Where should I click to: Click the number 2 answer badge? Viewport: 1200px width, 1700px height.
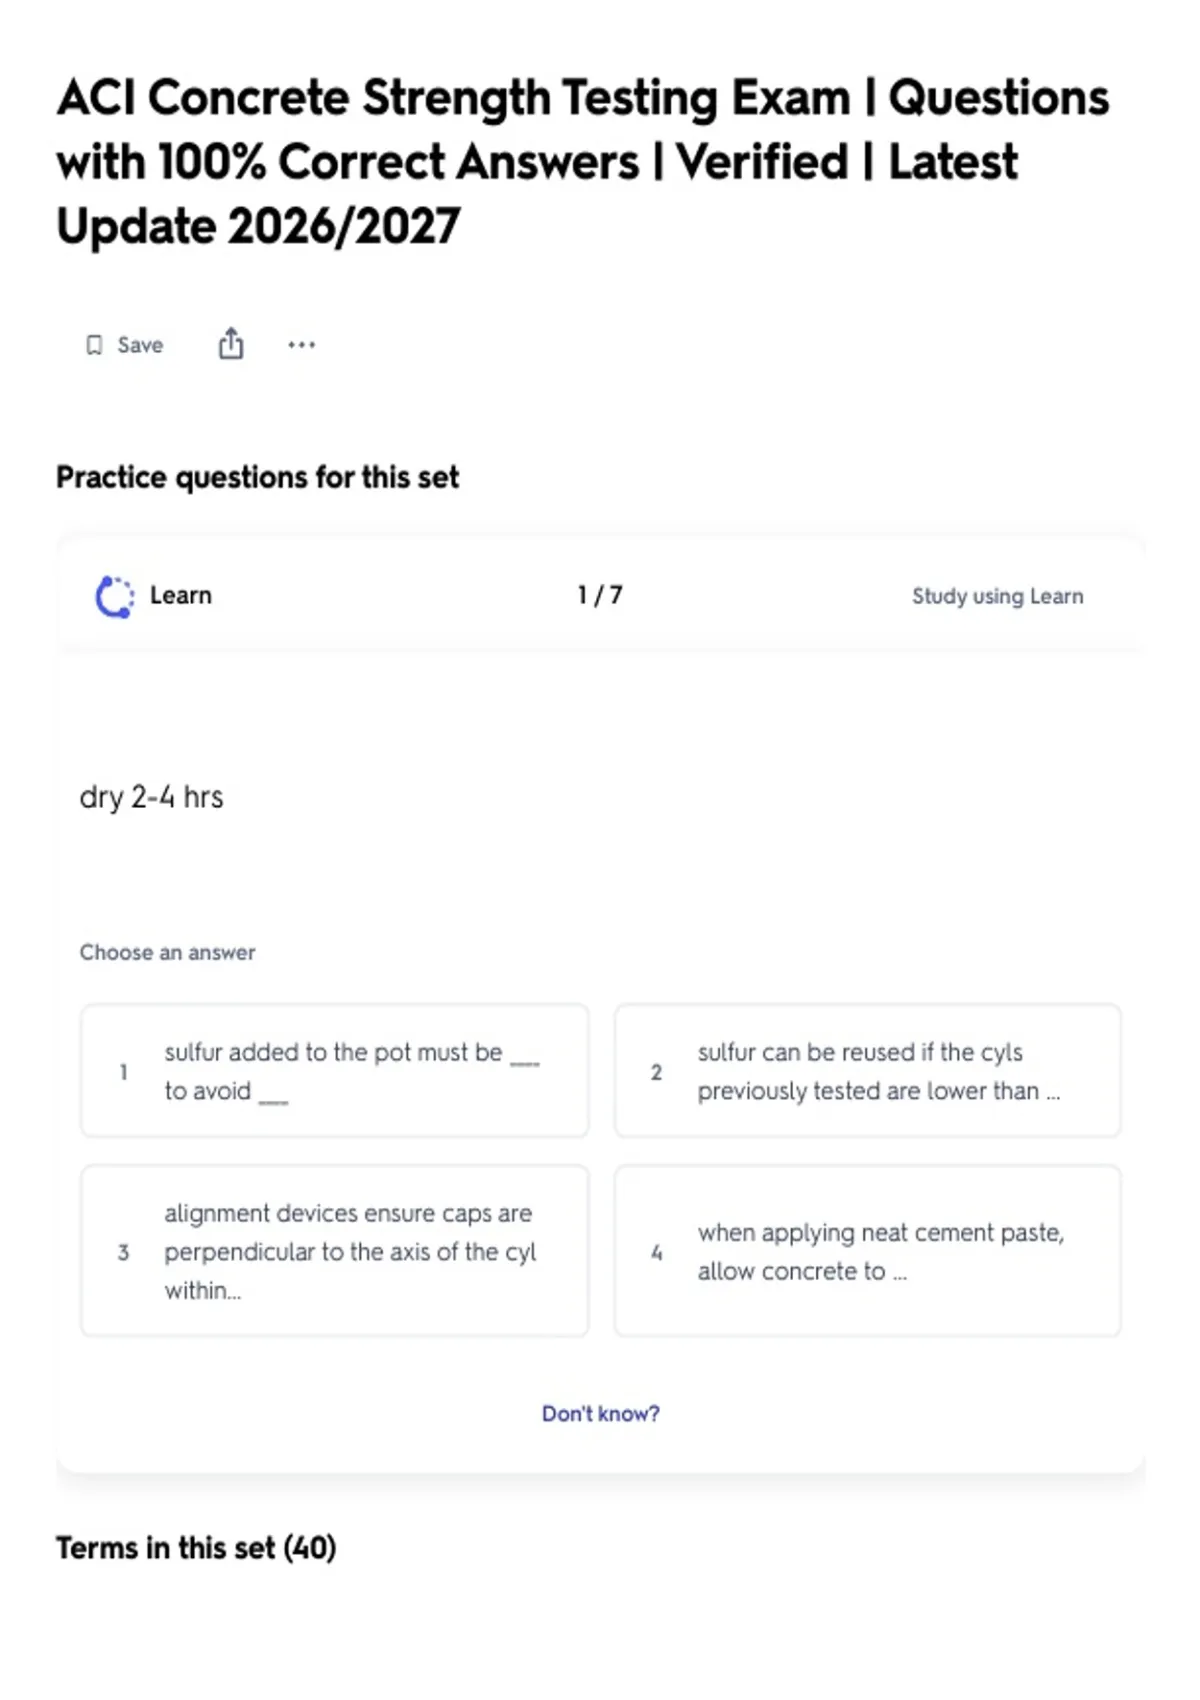click(656, 1072)
